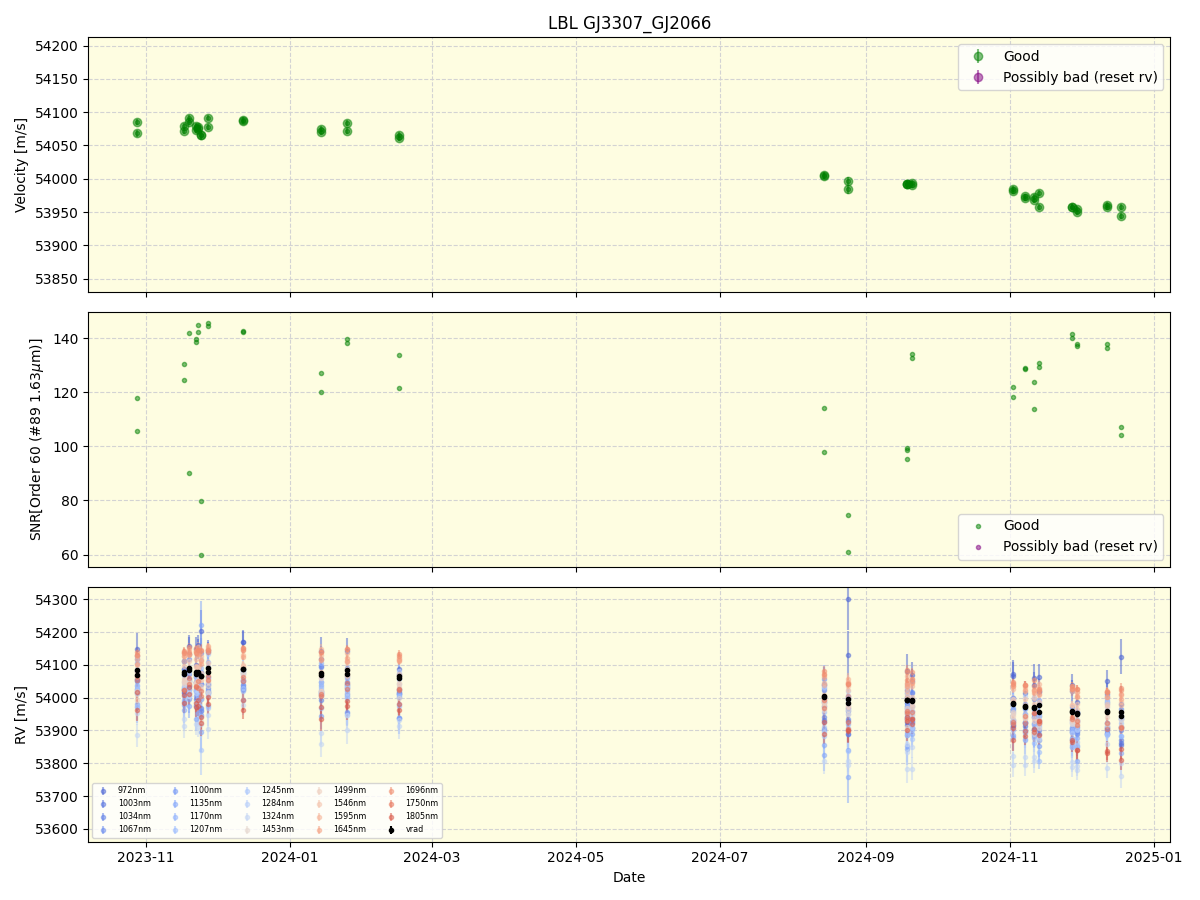This screenshot has height=900, width=1200.
Task: Click the 1750nm legend entry
Action: tap(422, 803)
